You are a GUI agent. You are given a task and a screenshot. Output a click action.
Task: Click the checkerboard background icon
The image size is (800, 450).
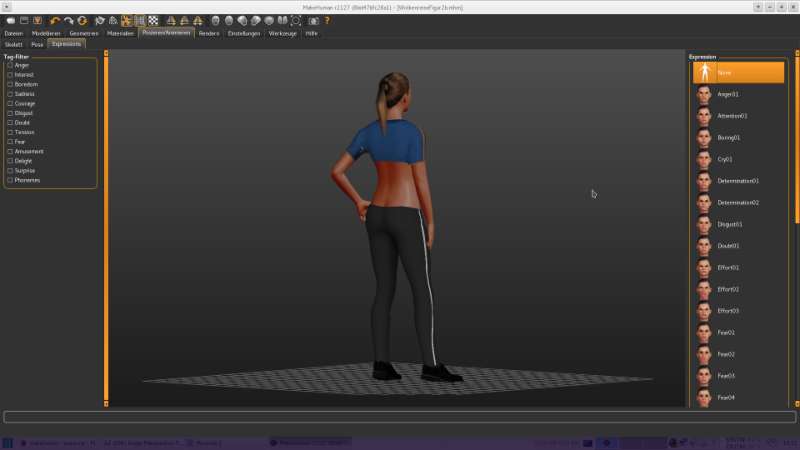click(153, 20)
